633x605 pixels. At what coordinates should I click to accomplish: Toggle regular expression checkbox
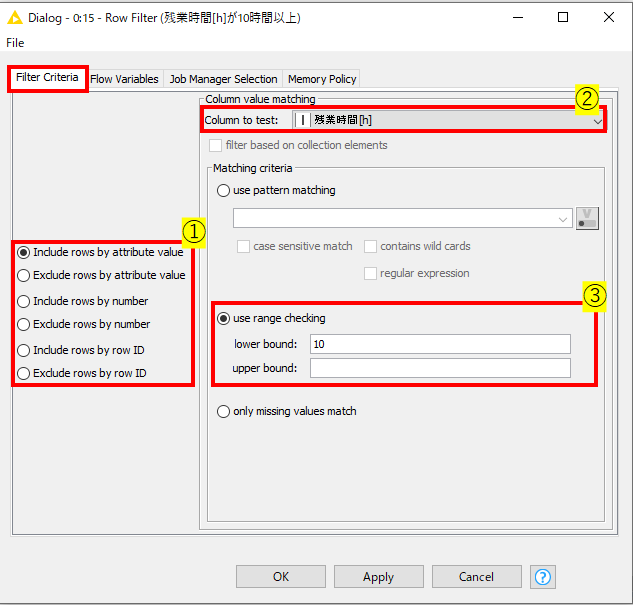point(370,273)
